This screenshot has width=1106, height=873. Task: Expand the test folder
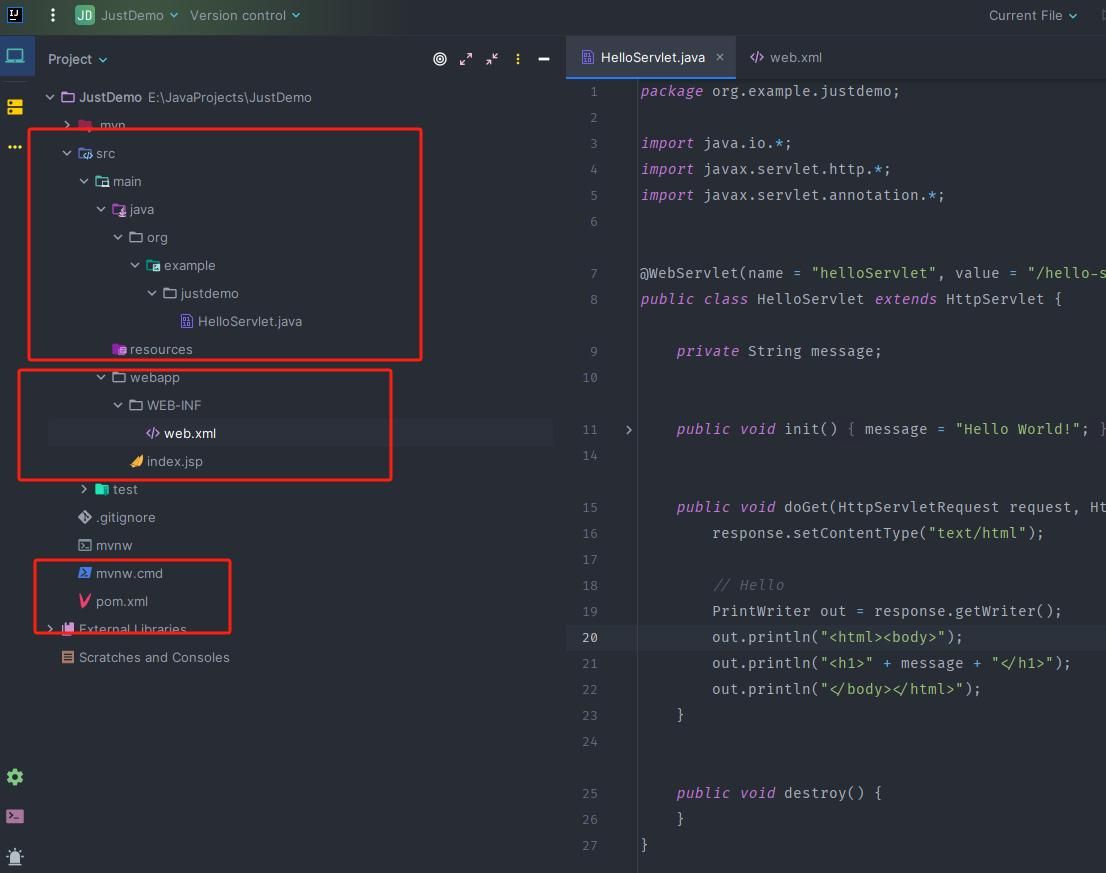click(83, 489)
